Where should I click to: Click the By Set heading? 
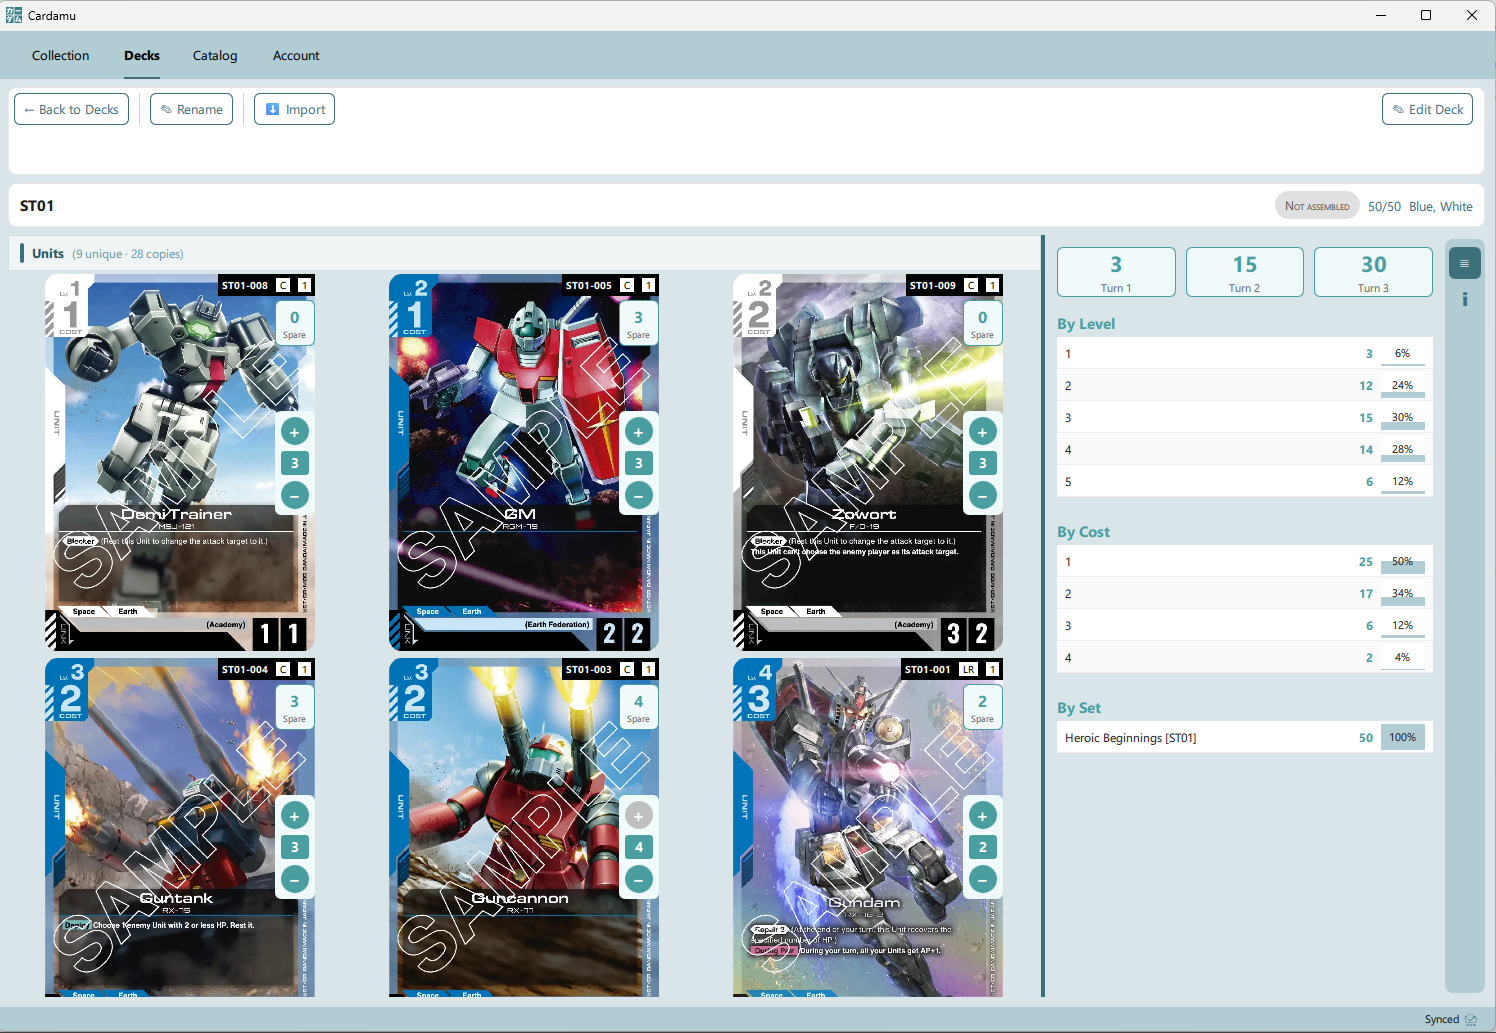coord(1079,708)
